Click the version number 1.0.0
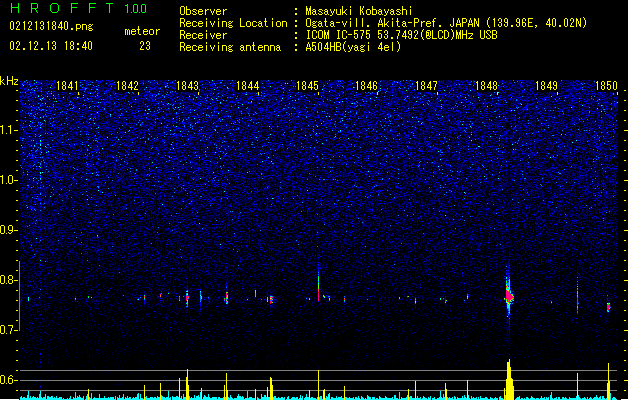629x400 pixels. click(x=135, y=8)
